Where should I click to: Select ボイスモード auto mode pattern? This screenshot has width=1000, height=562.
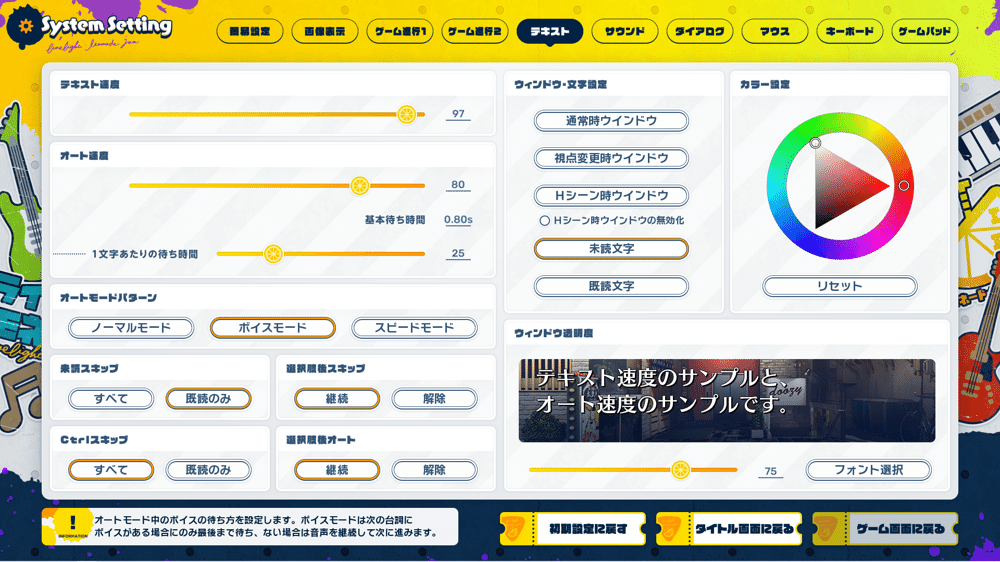coord(272,328)
